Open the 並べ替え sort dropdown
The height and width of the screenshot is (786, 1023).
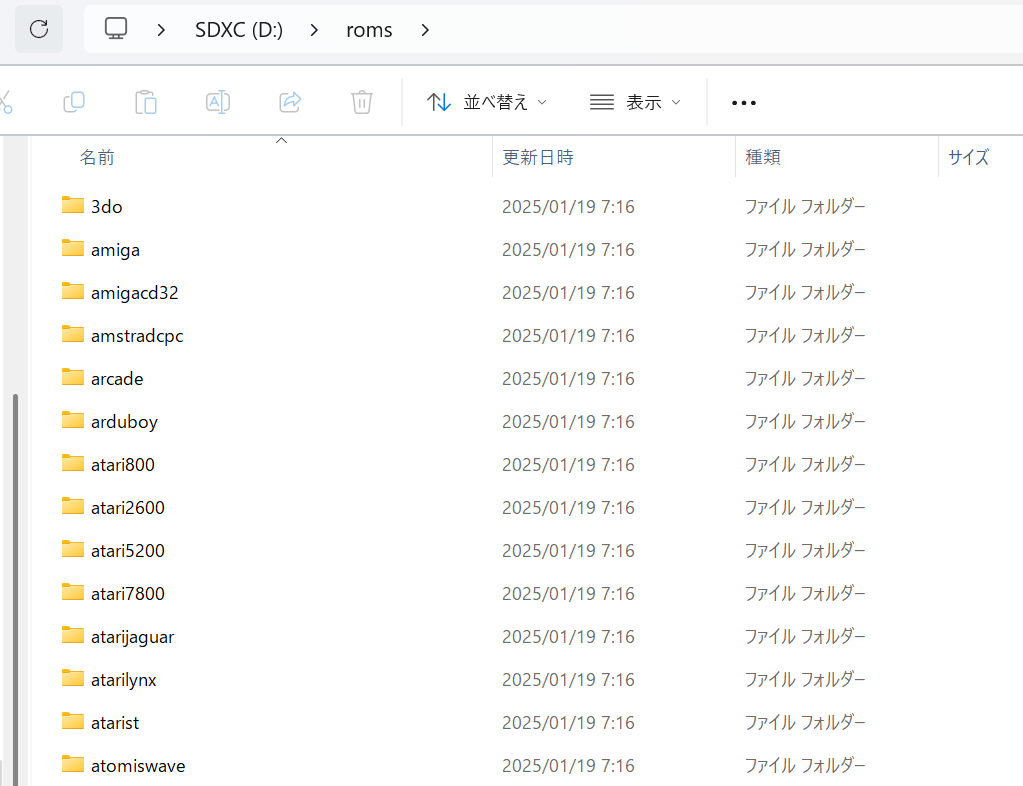[x=487, y=102]
